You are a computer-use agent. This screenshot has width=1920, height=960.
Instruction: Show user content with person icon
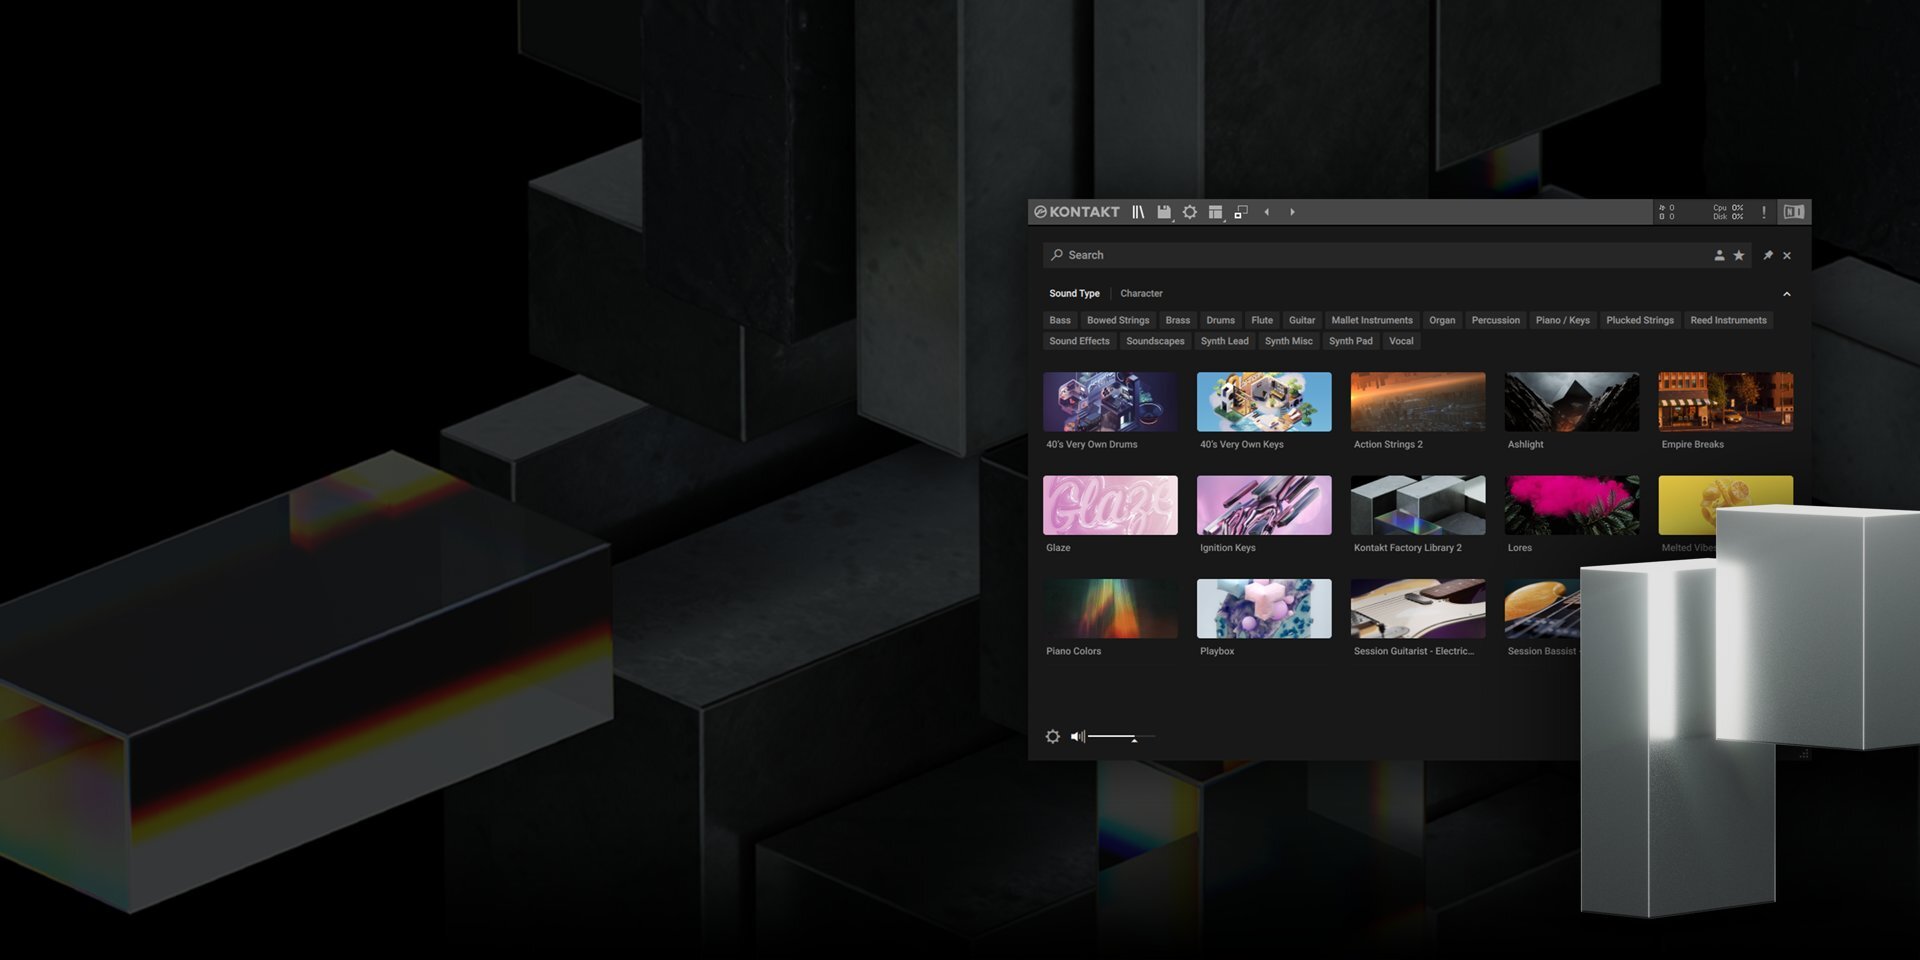click(1719, 256)
